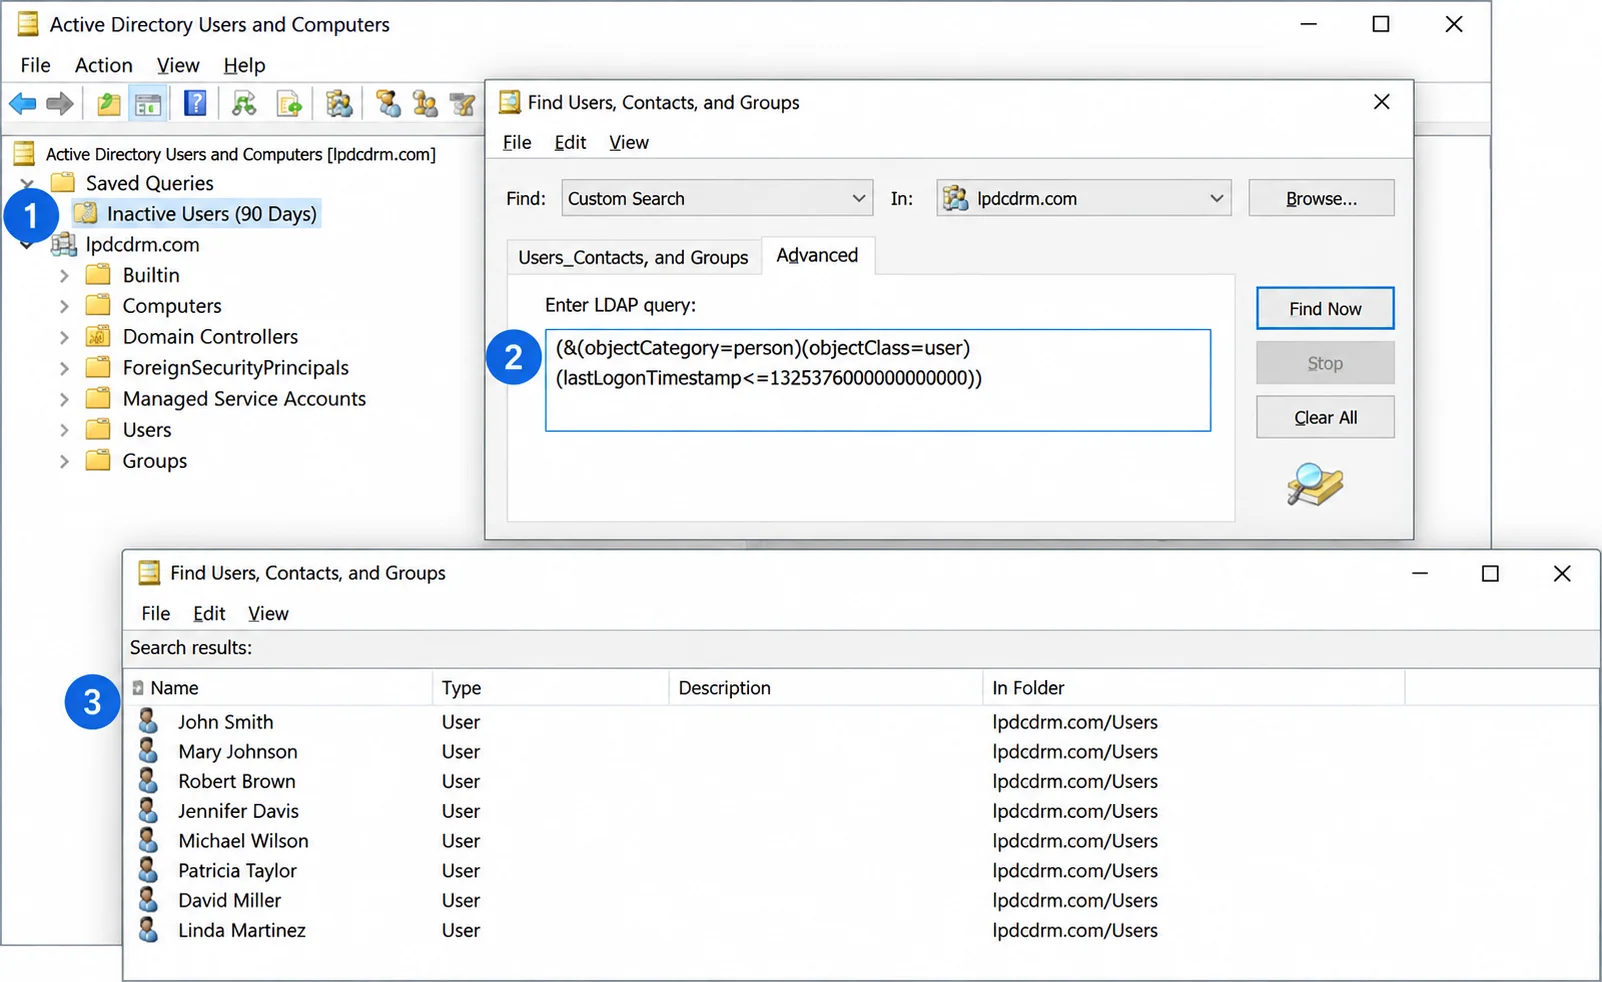This screenshot has height=982, width=1602.
Task: Select Michael Wilson in search results
Action: click(x=243, y=841)
